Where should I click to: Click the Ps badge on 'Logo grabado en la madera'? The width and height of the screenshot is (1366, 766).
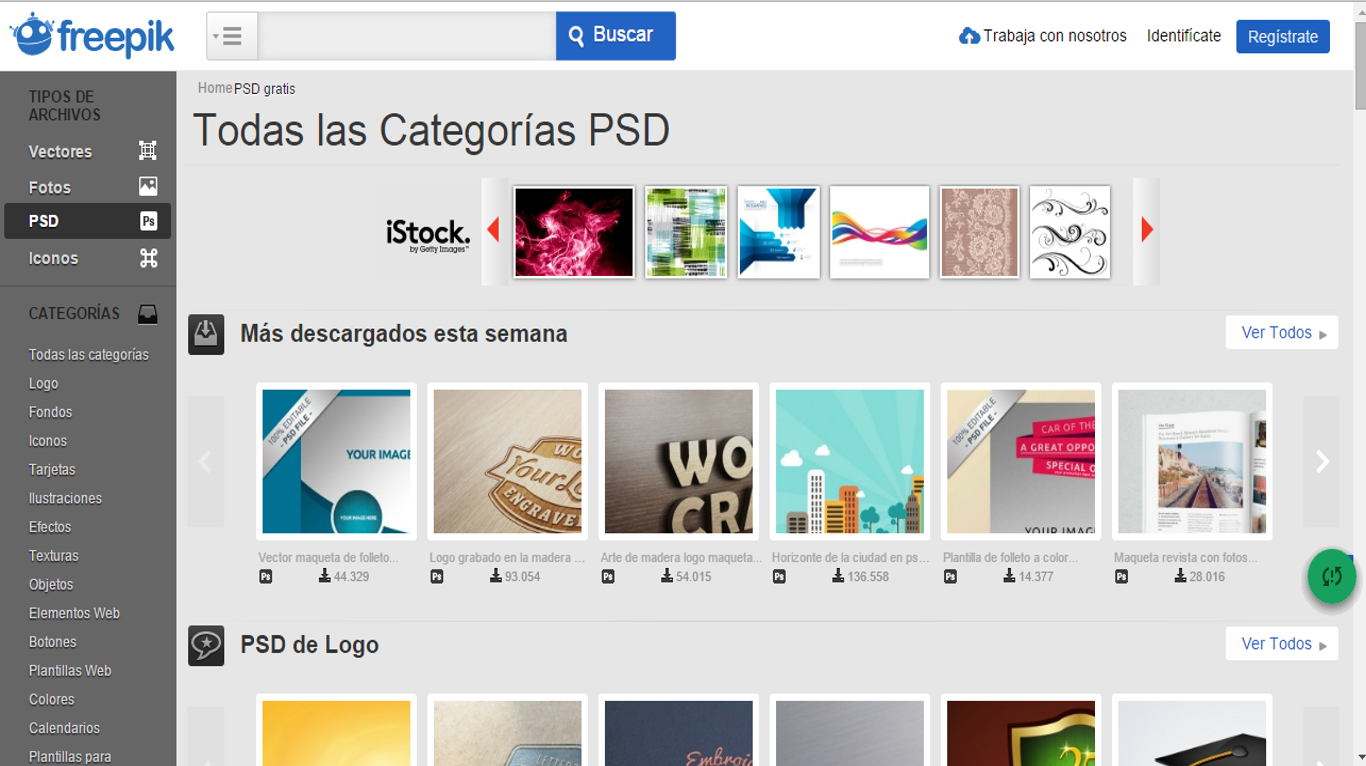(436, 576)
